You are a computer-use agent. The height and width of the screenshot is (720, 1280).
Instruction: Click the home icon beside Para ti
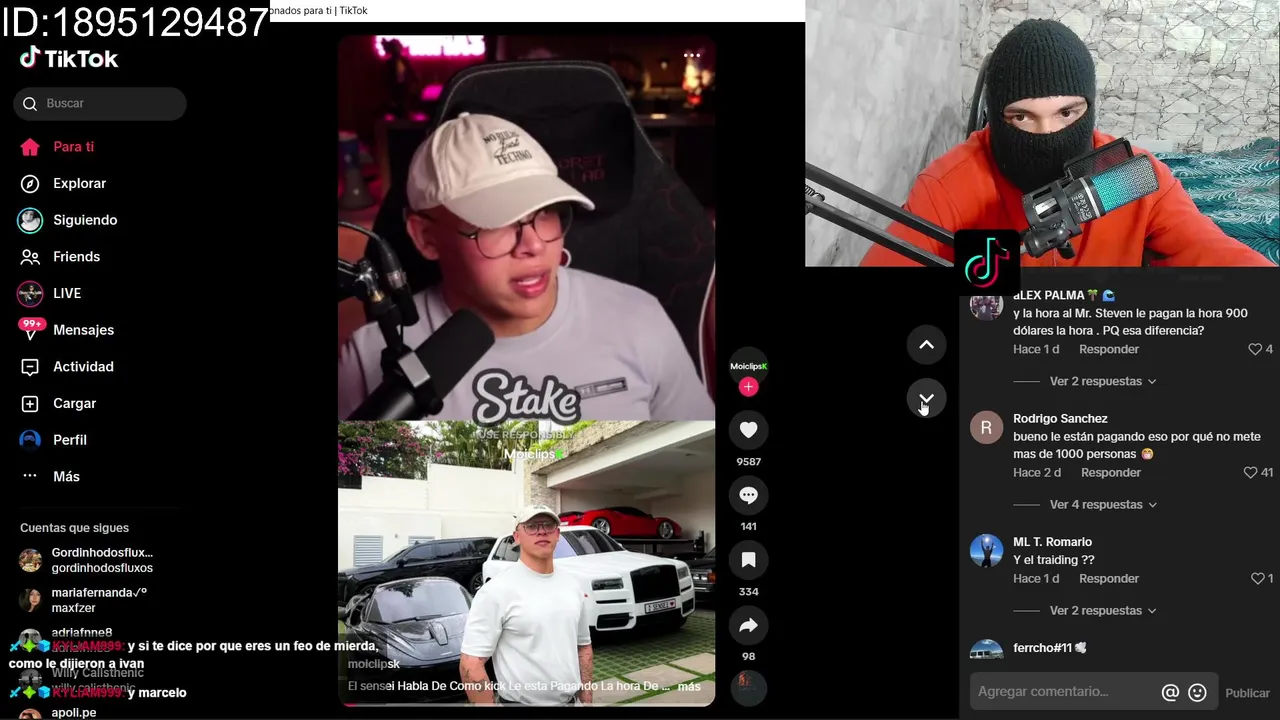[30, 147]
